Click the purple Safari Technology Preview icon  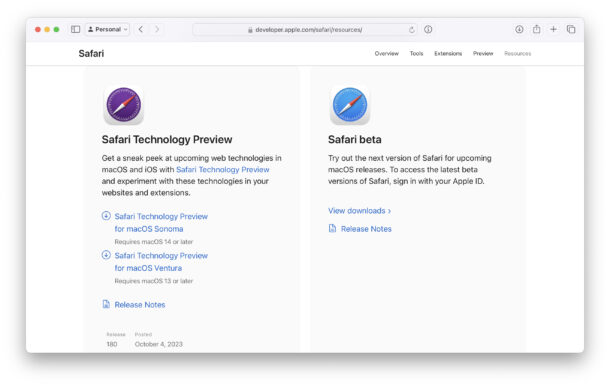point(124,105)
